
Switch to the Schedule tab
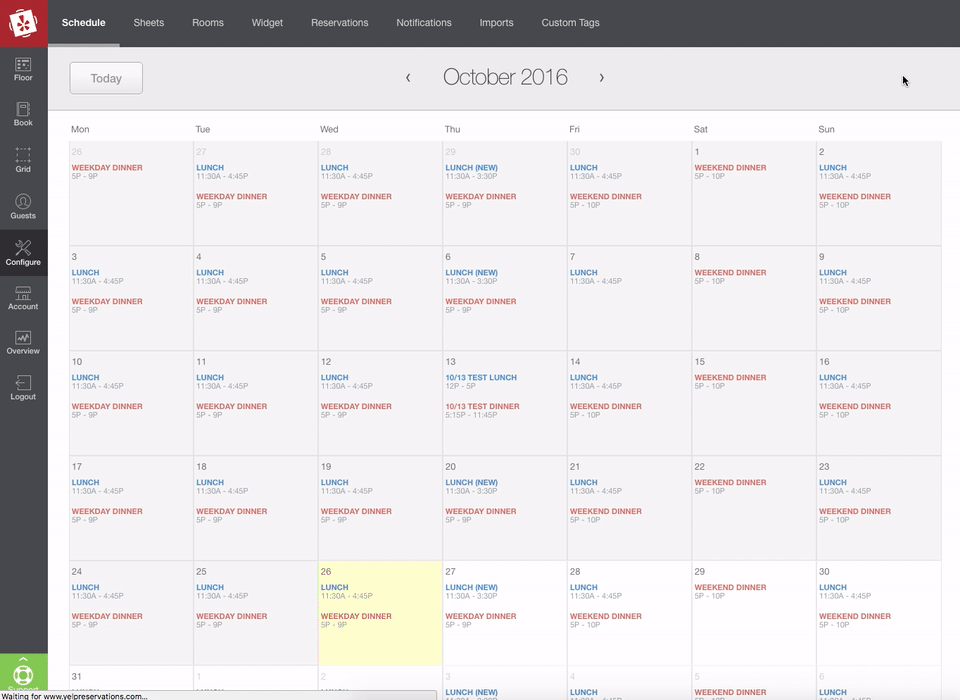[83, 23]
